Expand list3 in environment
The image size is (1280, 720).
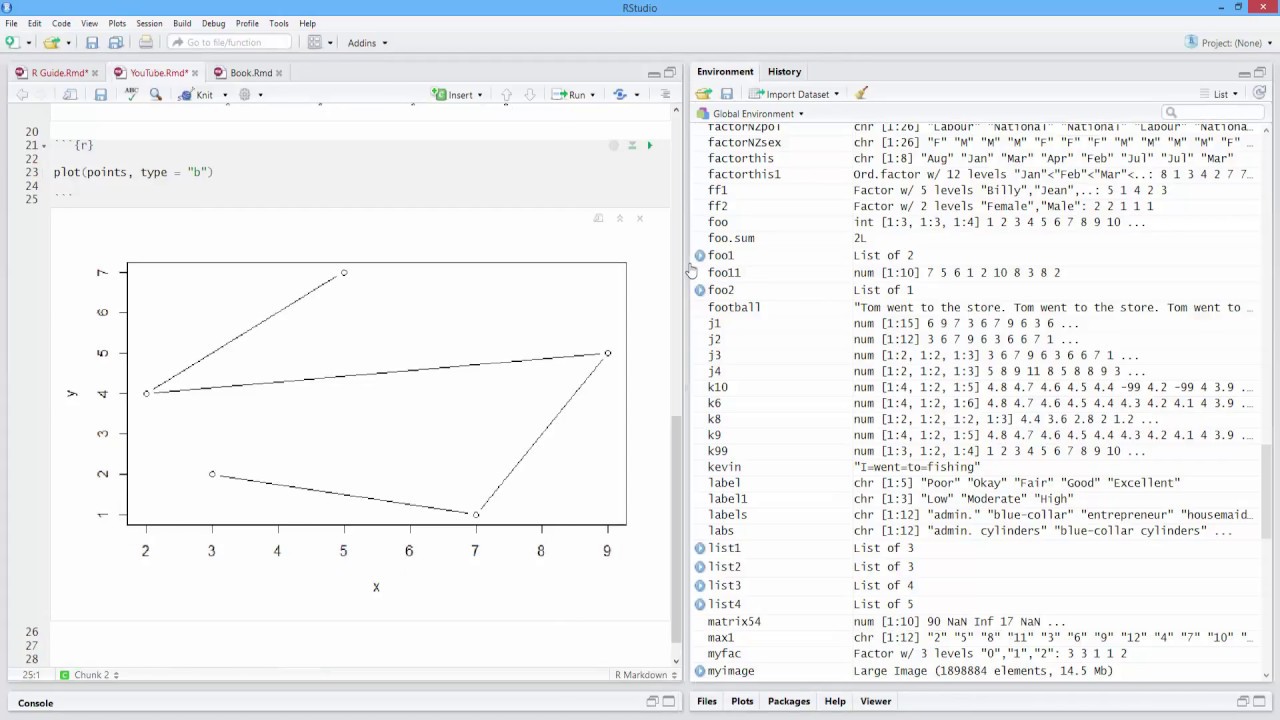pyautogui.click(x=700, y=586)
